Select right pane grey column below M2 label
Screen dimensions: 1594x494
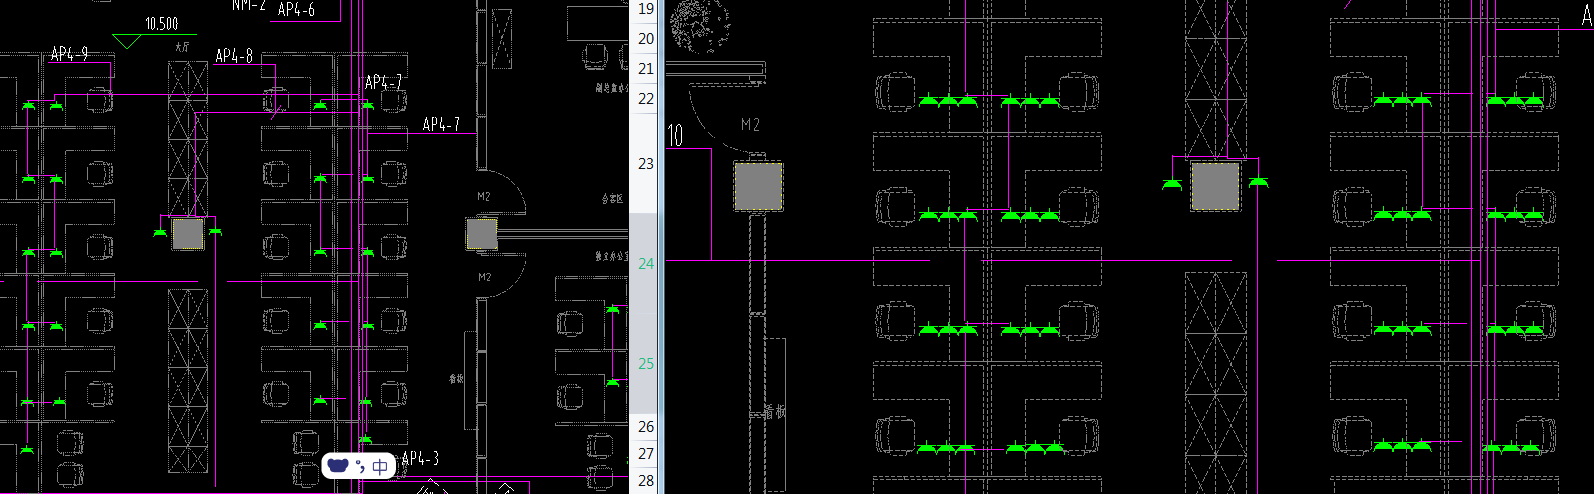coord(758,186)
